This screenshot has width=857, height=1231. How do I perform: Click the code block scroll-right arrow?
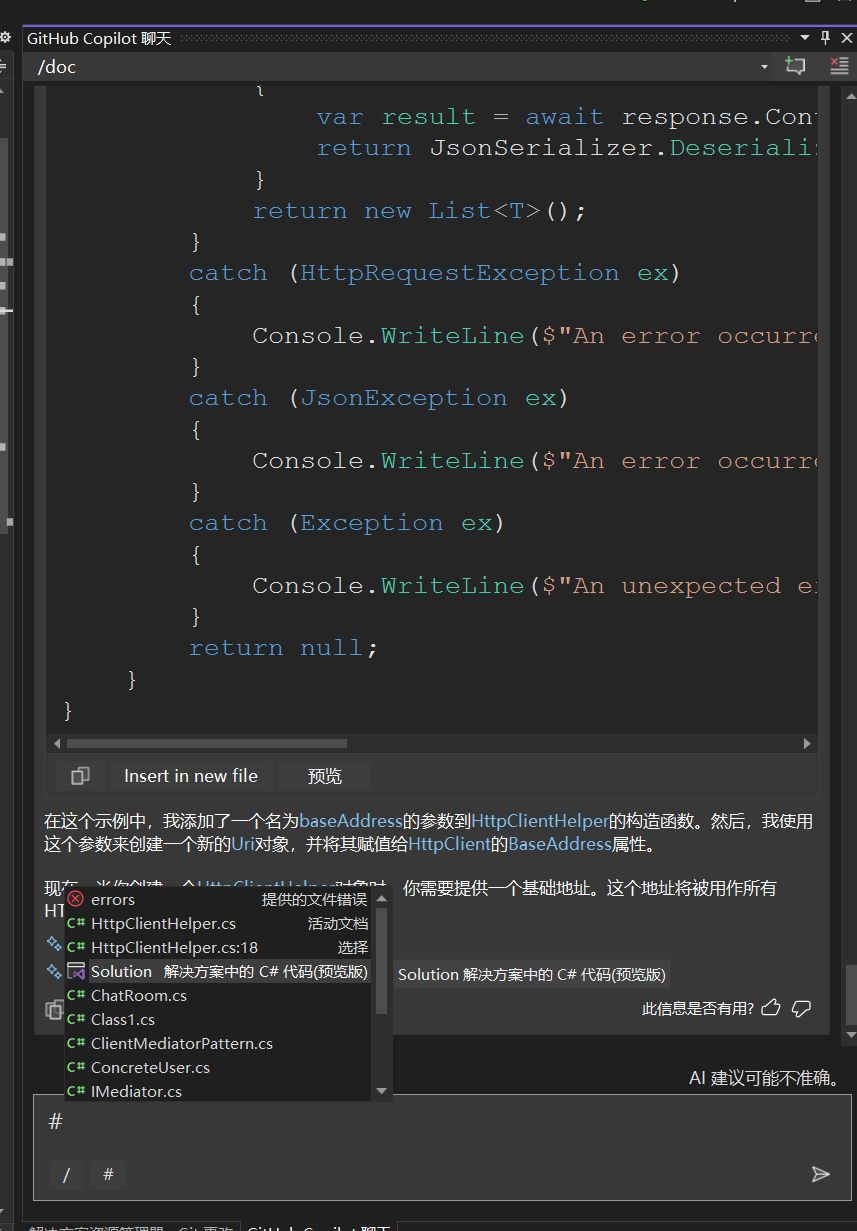coord(808,744)
